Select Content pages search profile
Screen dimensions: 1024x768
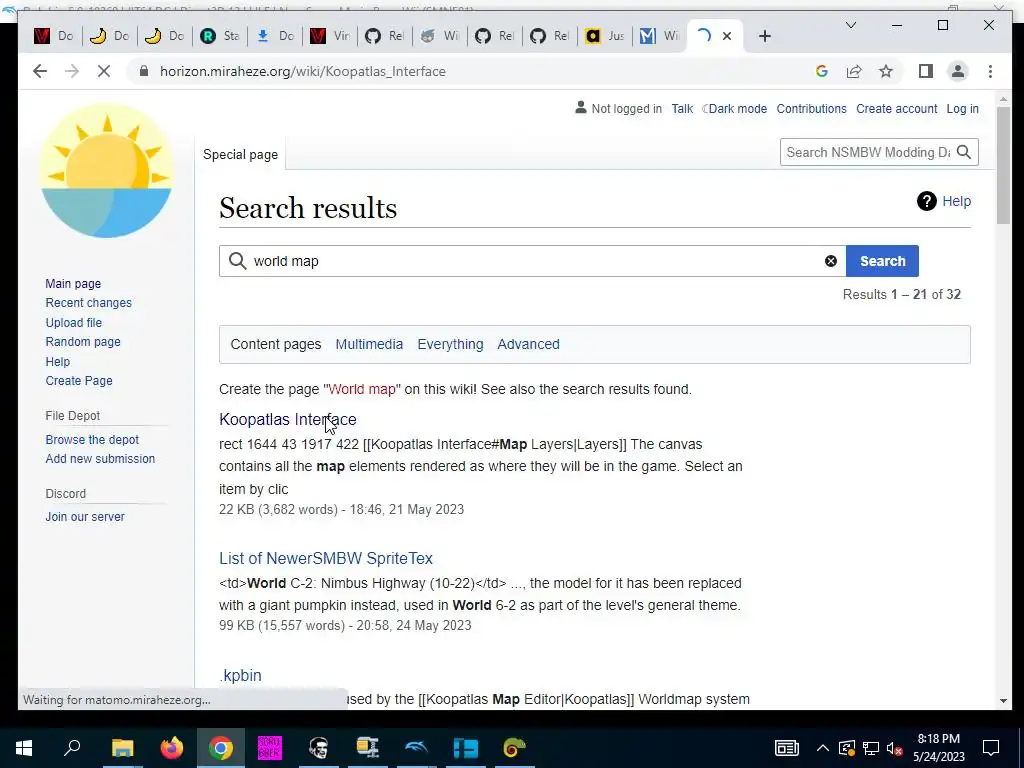coord(276,344)
